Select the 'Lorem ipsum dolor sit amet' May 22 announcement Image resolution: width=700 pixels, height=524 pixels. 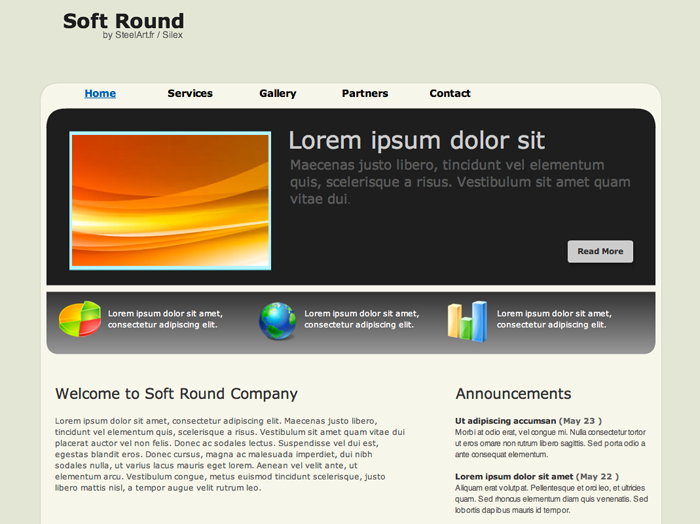pyautogui.click(x=514, y=477)
